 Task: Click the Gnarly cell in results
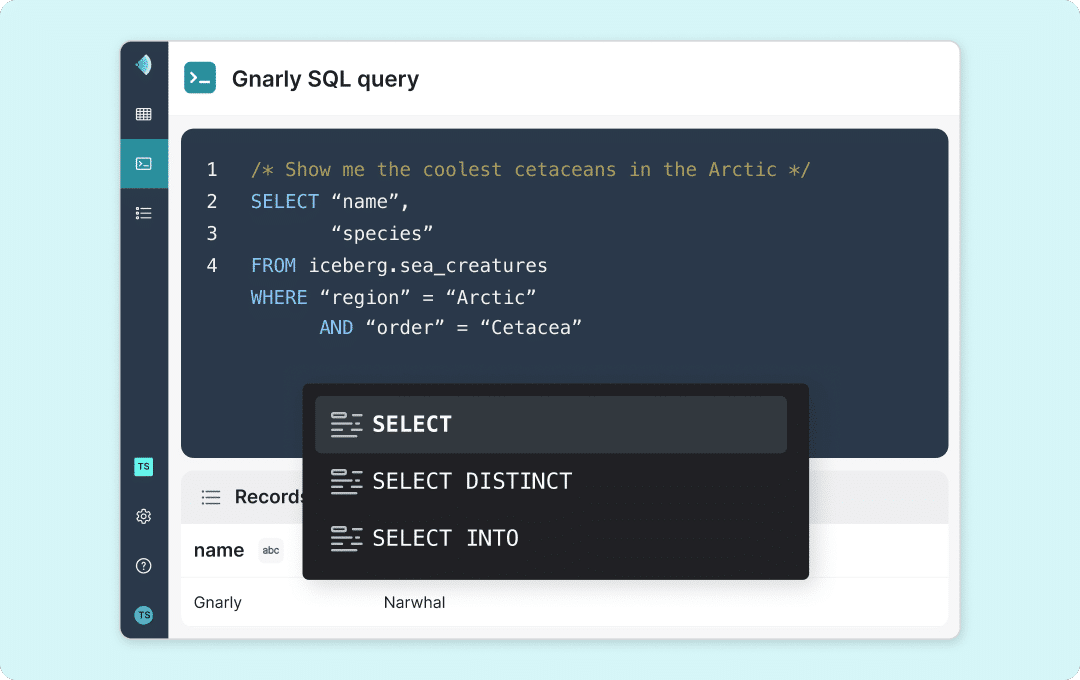tap(218, 602)
